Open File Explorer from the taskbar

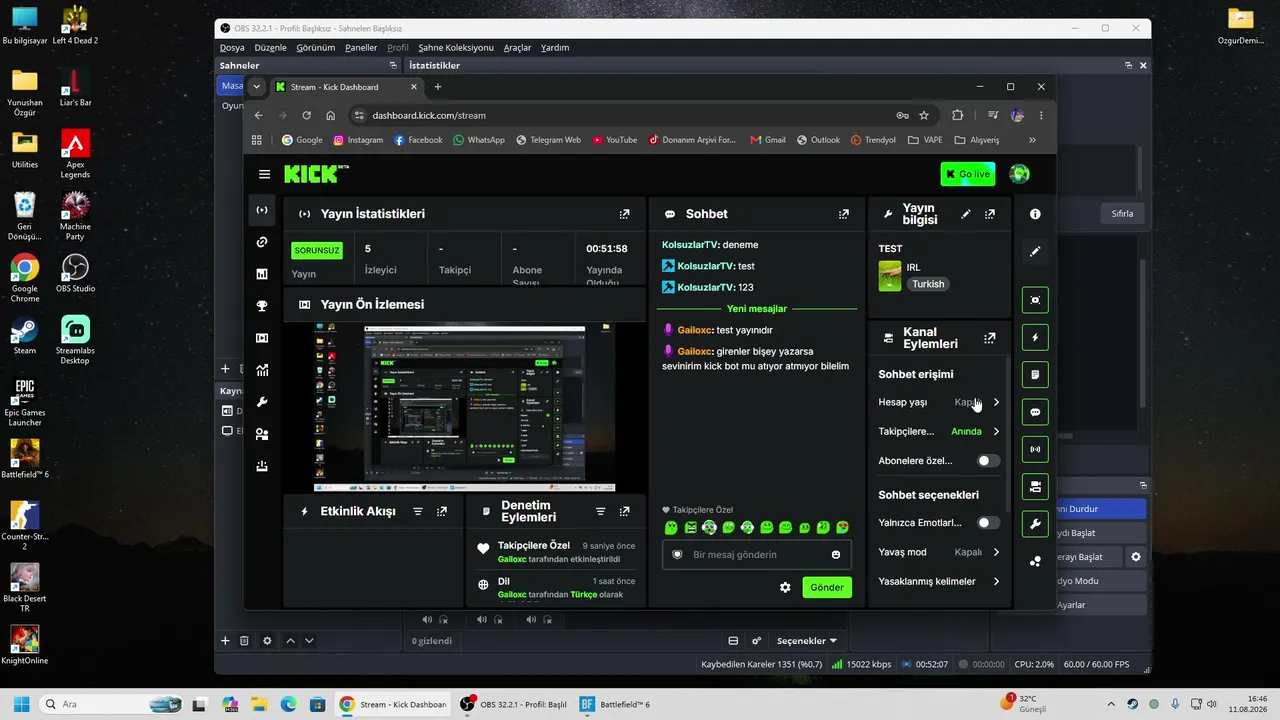[259, 704]
